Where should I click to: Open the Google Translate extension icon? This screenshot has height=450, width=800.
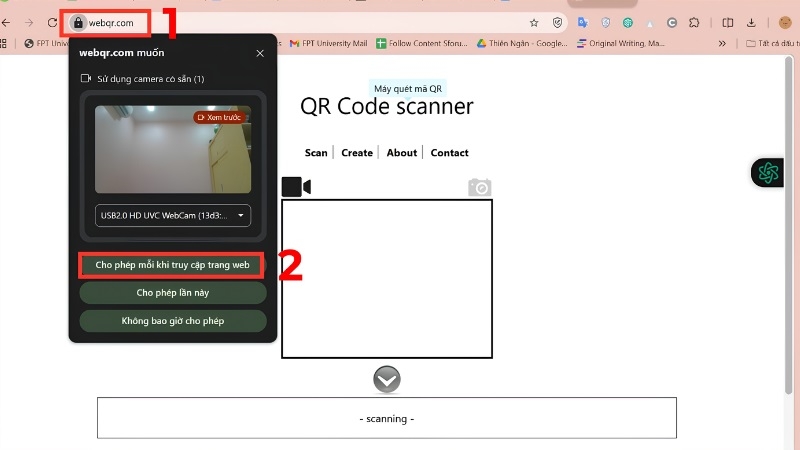pyautogui.click(x=583, y=22)
